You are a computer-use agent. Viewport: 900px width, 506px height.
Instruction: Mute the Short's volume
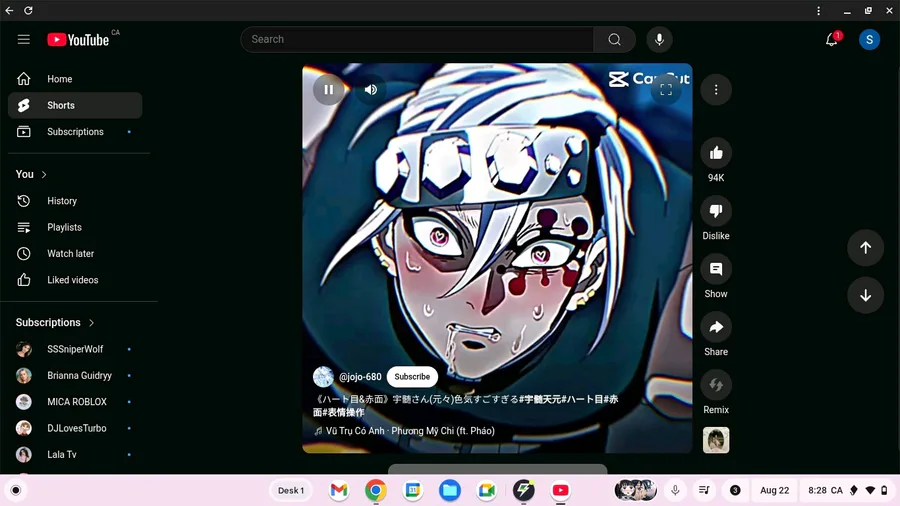pyautogui.click(x=371, y=89)
